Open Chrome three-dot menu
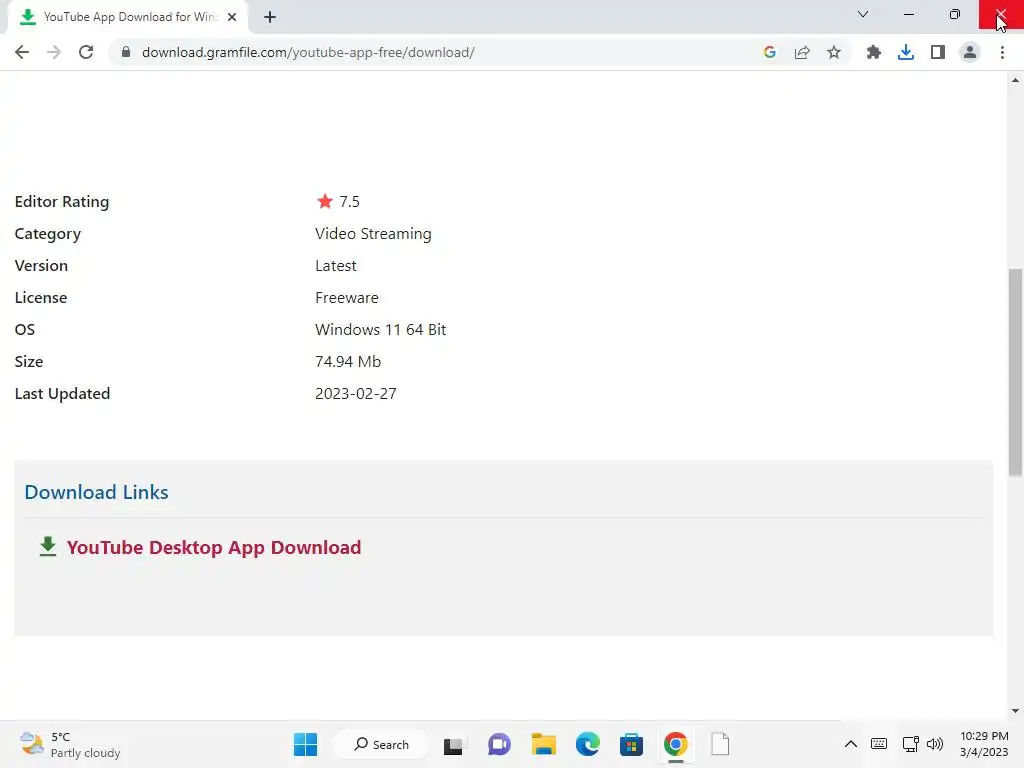Screen dimensions: 1024x768 (x=1002, y=52)
